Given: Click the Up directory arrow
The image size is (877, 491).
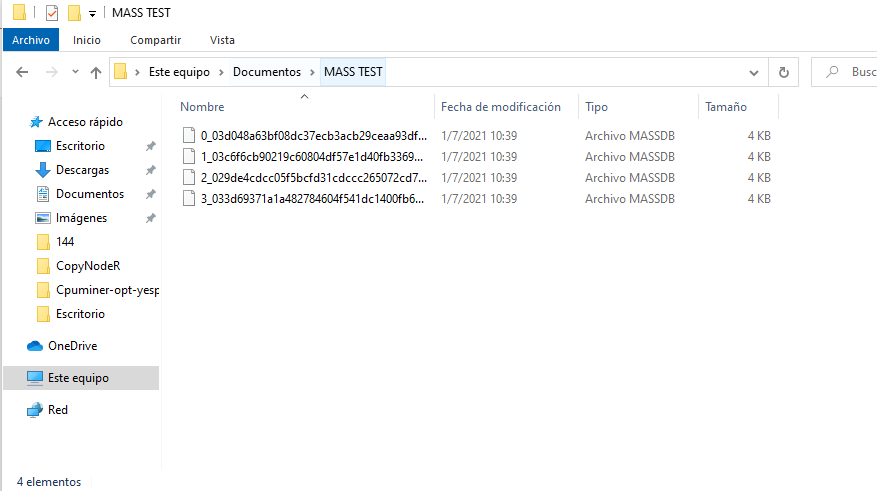Looking at the screenshot, I should point(96,72).
